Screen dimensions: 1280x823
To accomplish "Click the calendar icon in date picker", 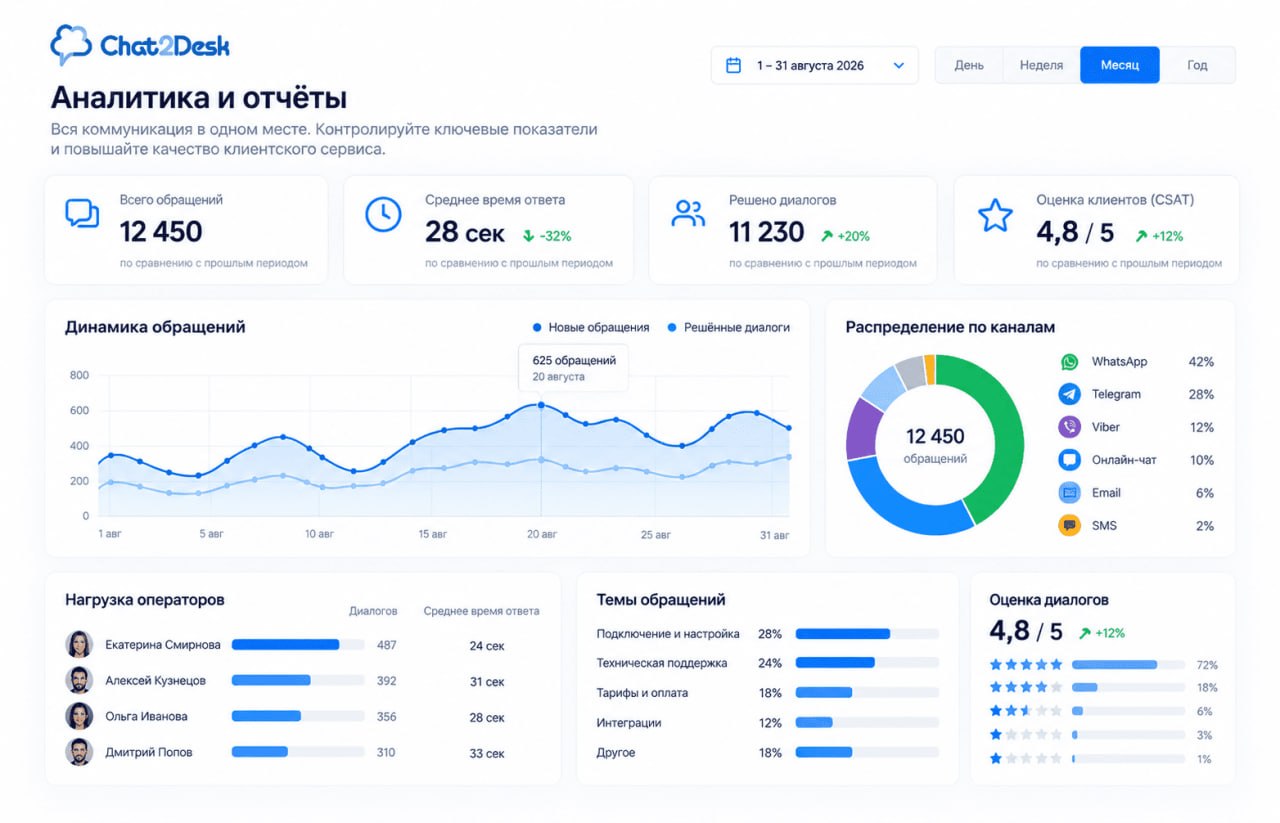I will pyautogui.click(x=733, y=65).
